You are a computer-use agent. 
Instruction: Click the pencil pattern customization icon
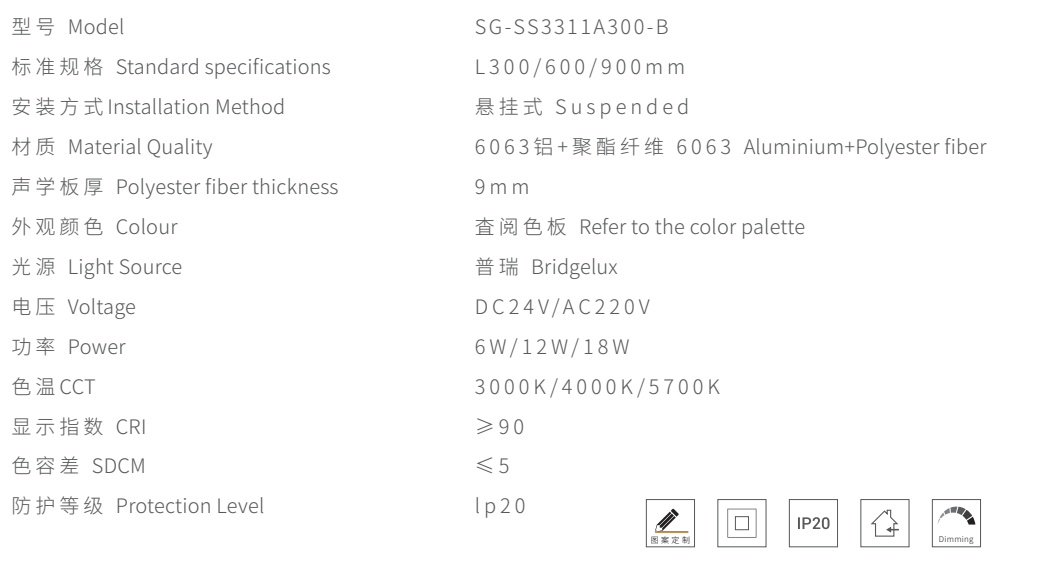(672, 523)
